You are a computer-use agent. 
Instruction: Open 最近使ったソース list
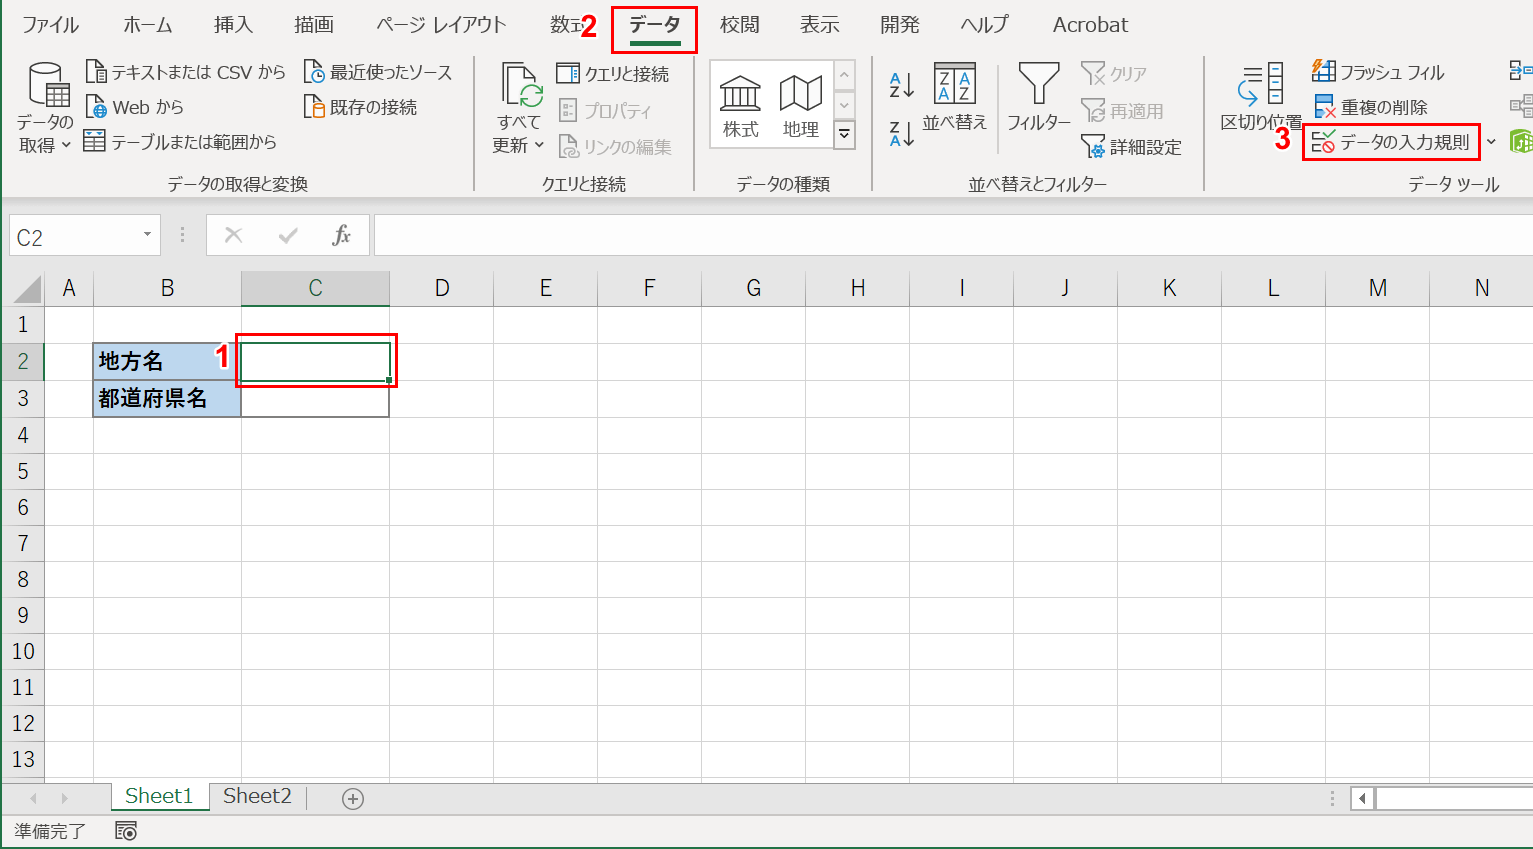378,72
